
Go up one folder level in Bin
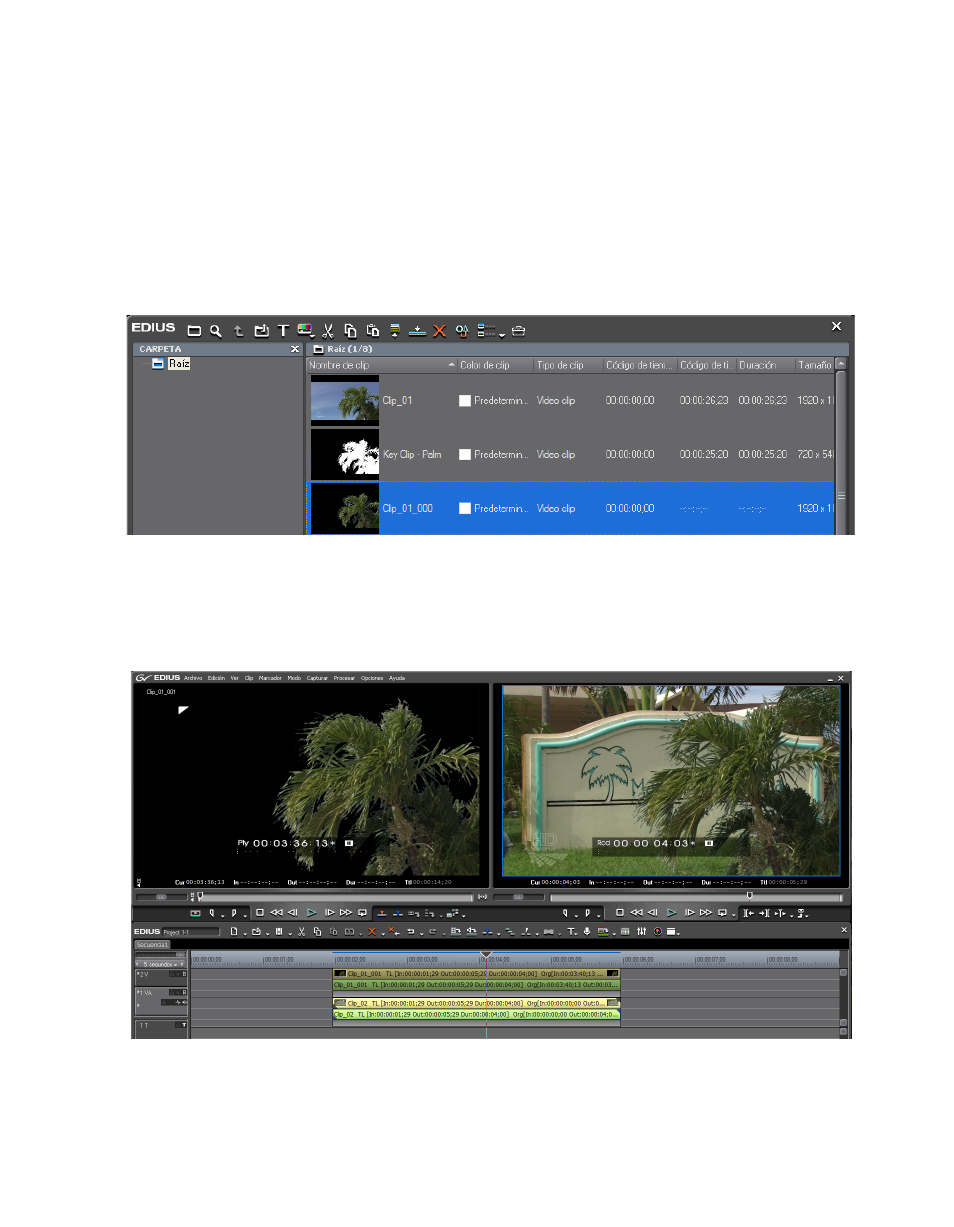click(239, 330)
